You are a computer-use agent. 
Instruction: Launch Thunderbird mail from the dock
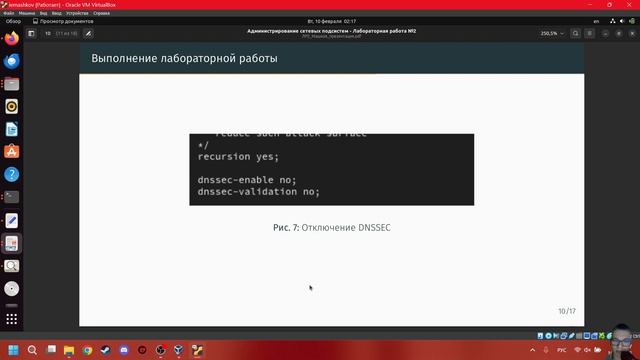tap(11, 61)
